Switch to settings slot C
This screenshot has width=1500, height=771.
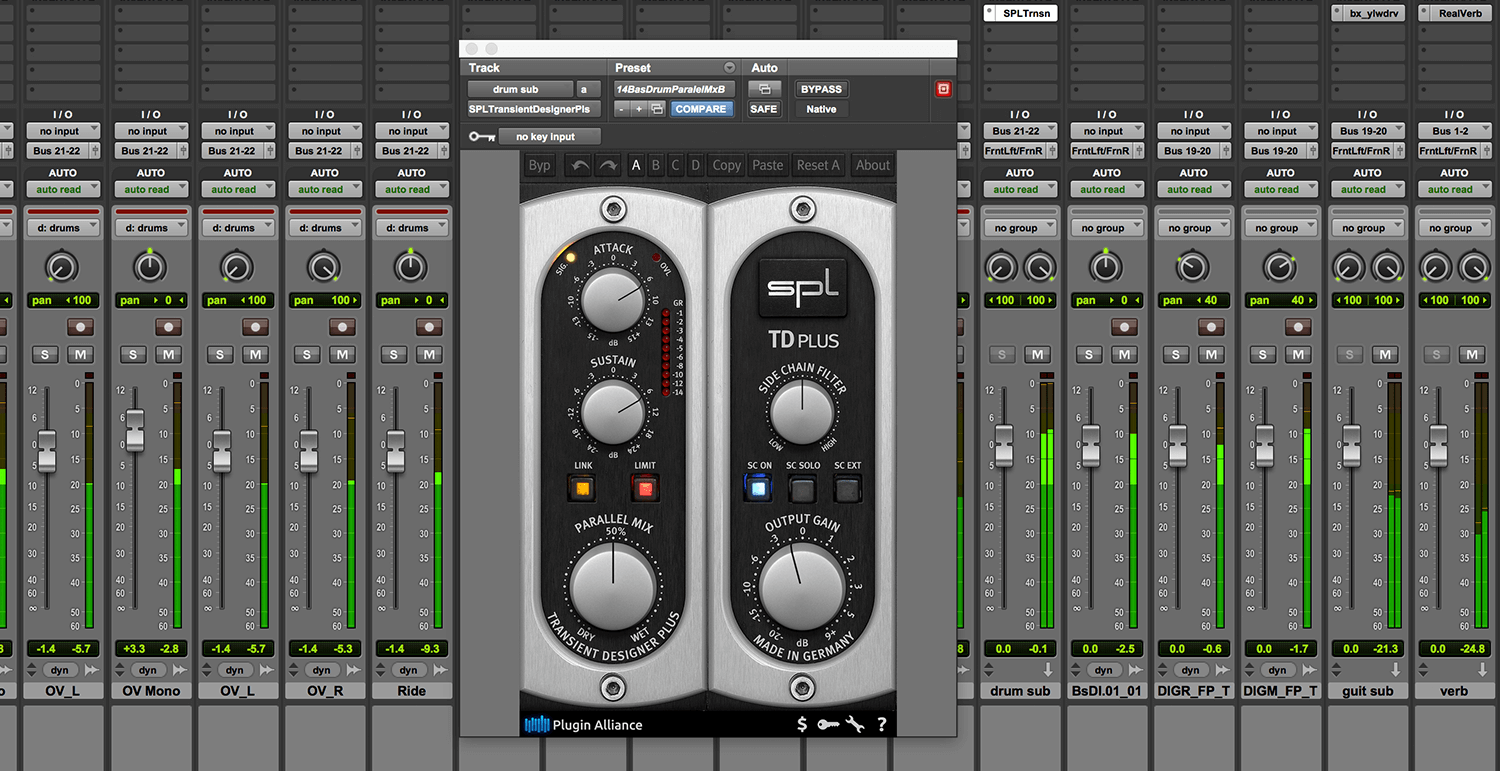pos(676,166)
